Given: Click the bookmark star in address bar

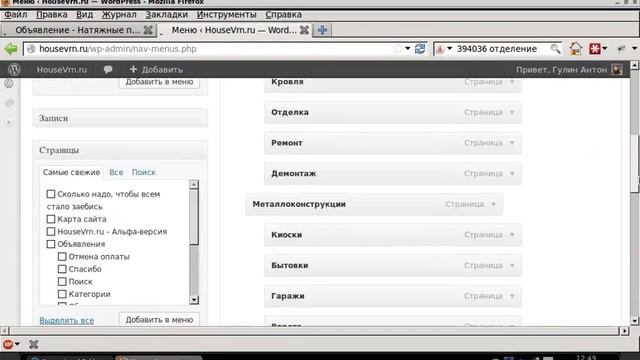Looking at the screenshot, I should point(398,49).
